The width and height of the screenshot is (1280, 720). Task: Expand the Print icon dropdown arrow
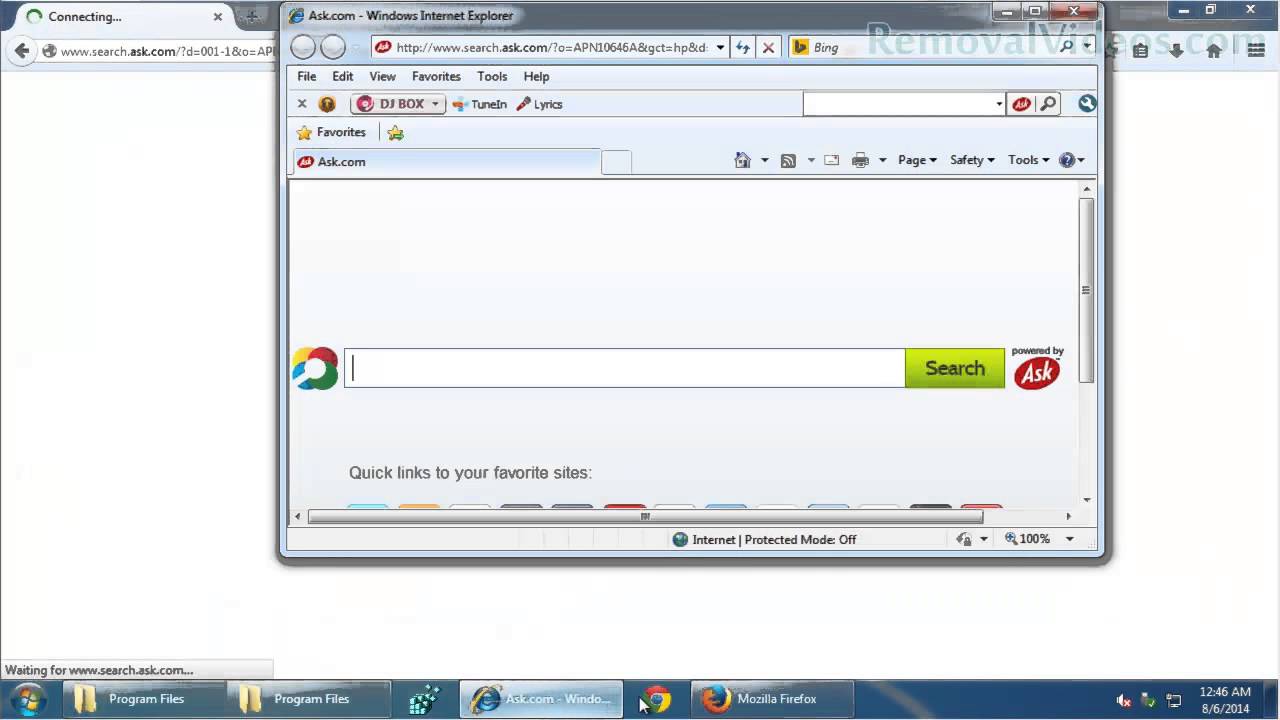click(882, 160)
